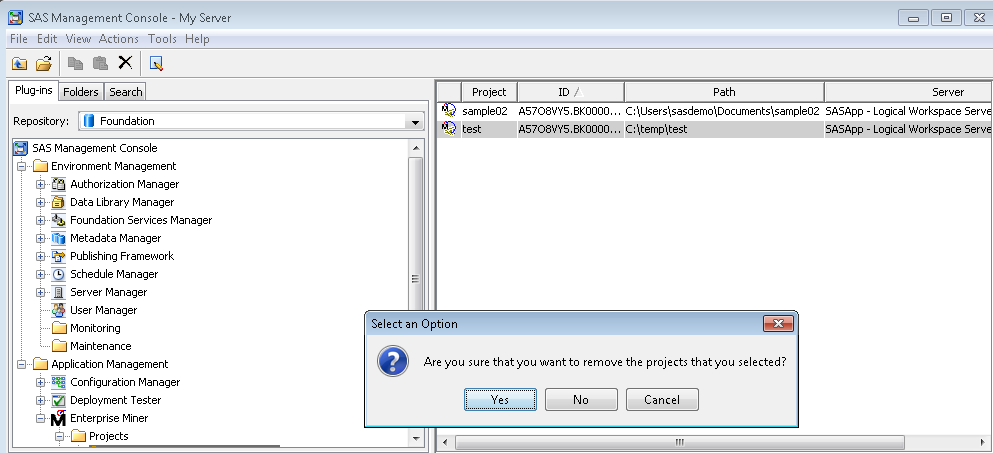Click the properties toolbar icon
Viewport: 993px width, 453px height.
point(156,63)
